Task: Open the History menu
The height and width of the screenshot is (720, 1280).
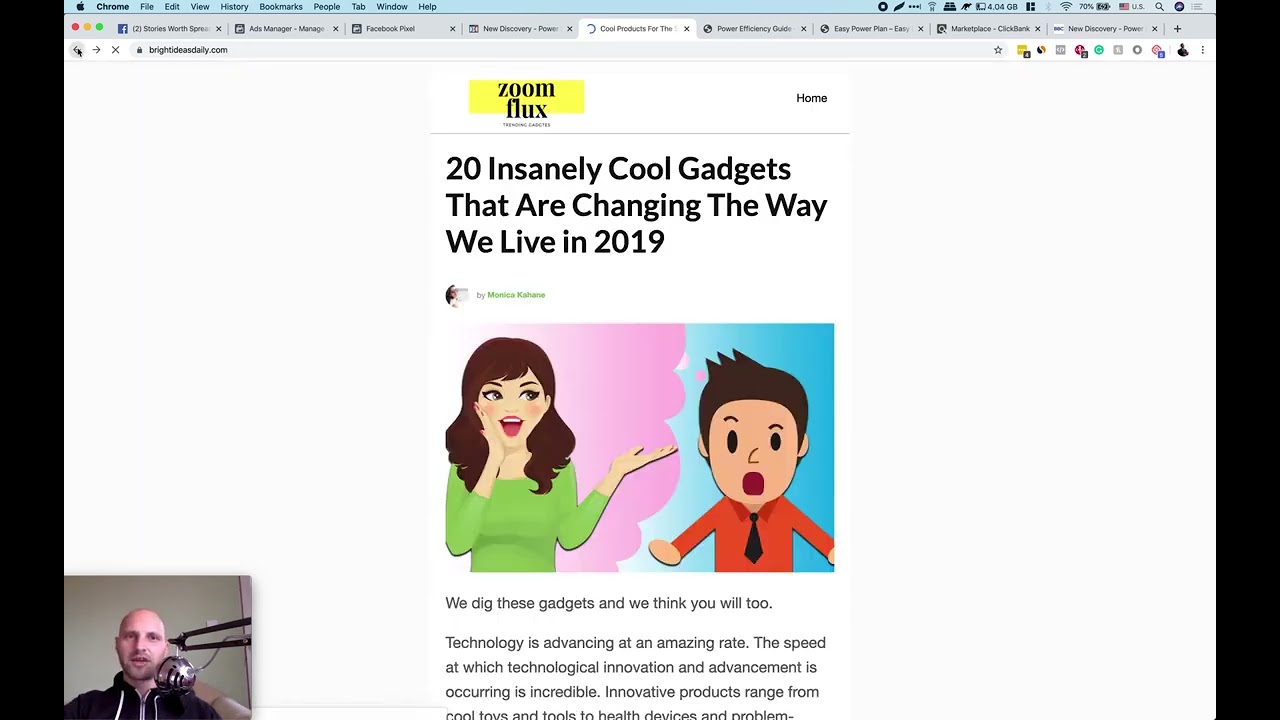Action: point(234,7)
